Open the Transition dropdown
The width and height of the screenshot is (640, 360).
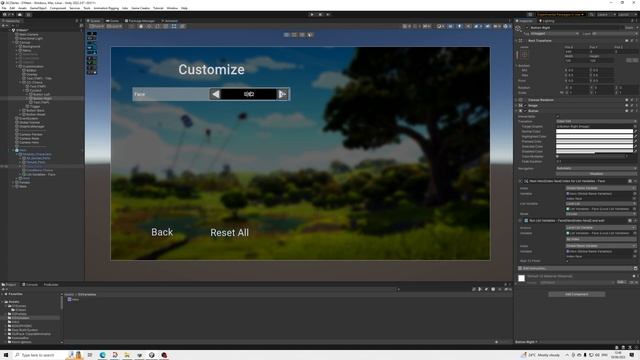tap(596, 121)
